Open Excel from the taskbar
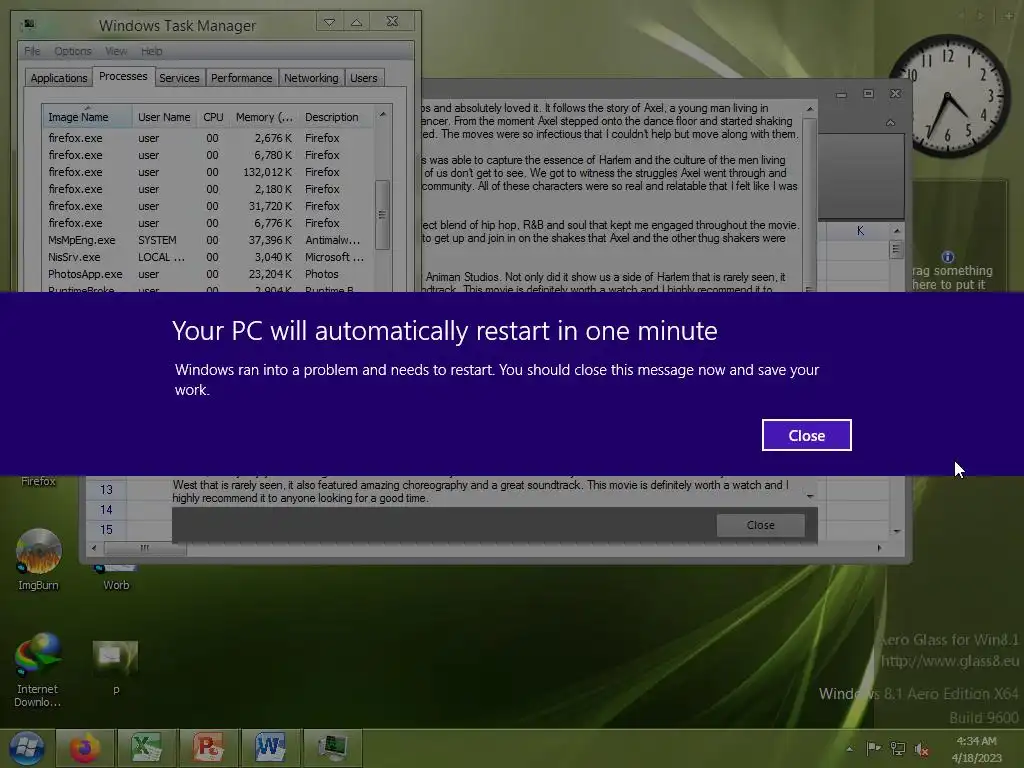 (x=146, y=748)
